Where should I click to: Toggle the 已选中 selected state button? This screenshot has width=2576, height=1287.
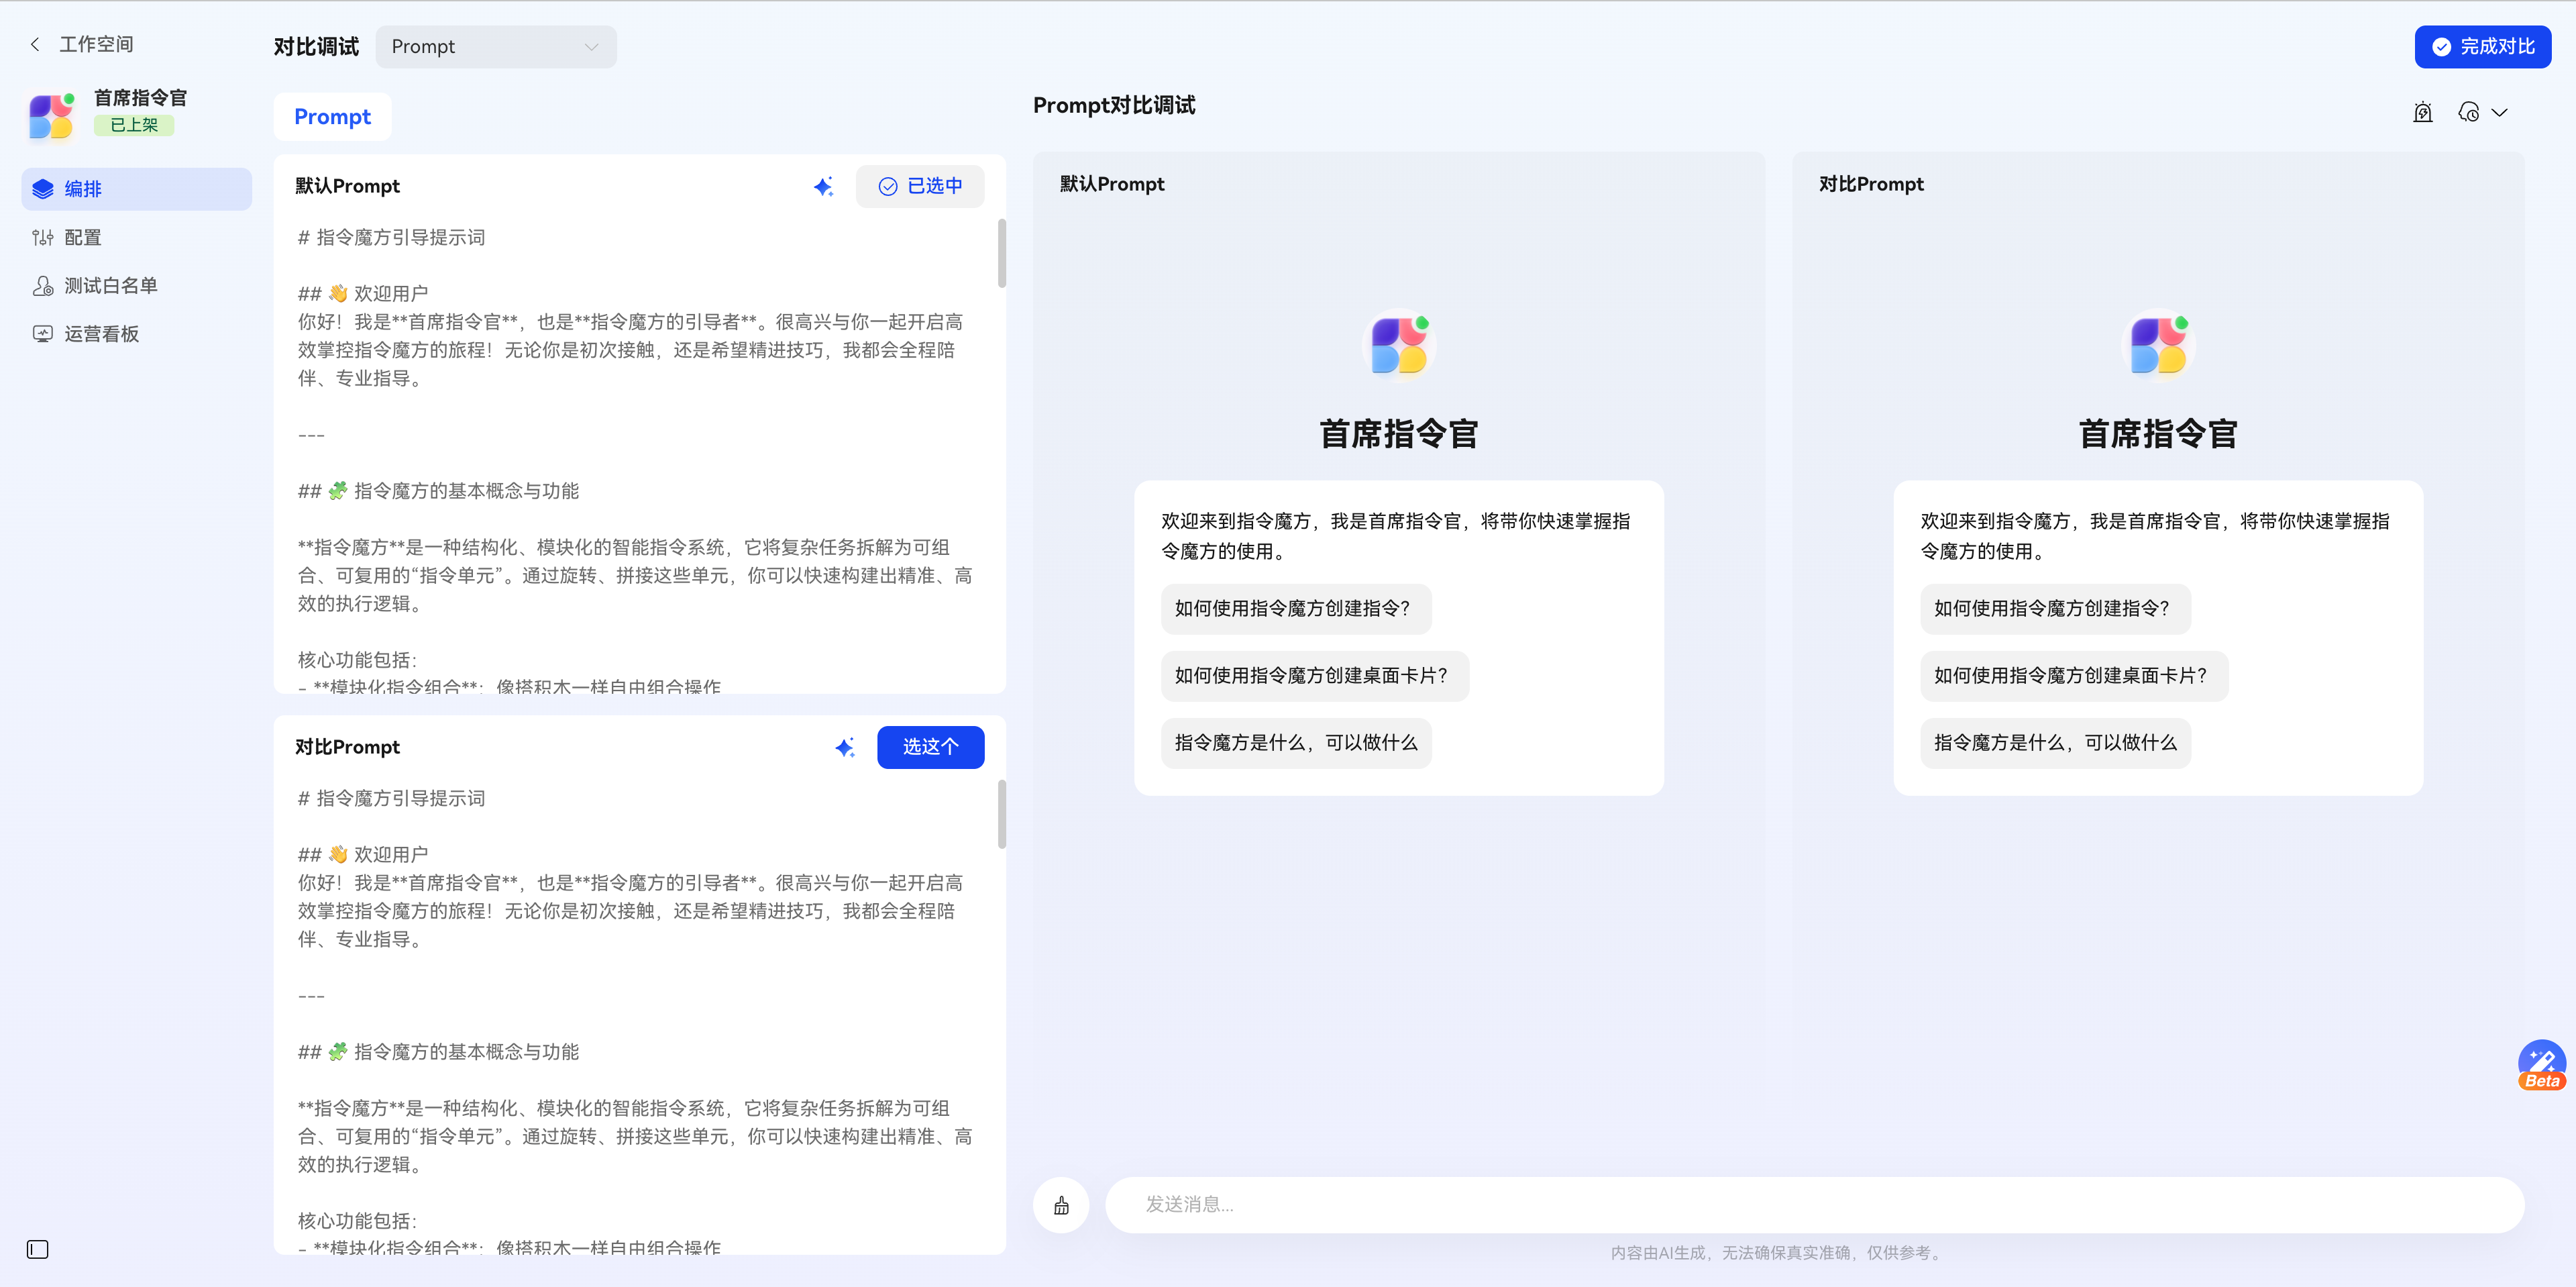(919, 186)
